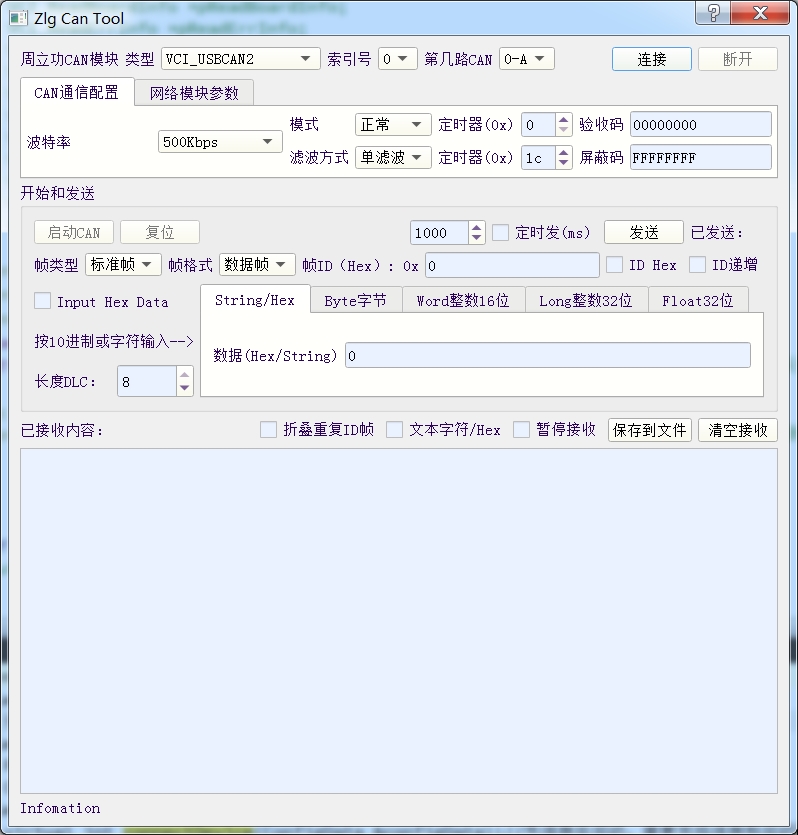798x835 pixels.
Task: Increase the first 定时器(0x) value showing 0
Action: [x=563, y=120]
